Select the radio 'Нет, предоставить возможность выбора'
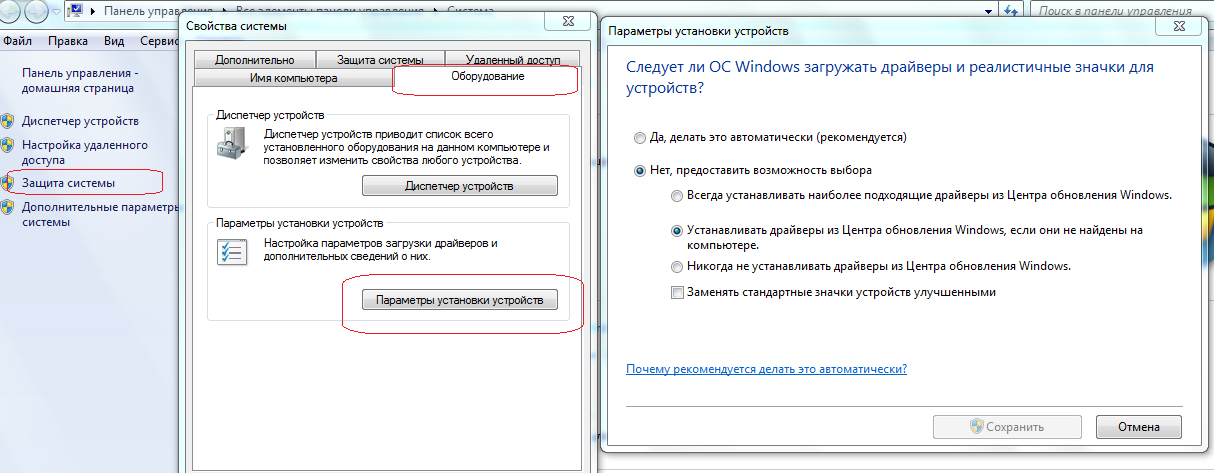 point(639,170)
